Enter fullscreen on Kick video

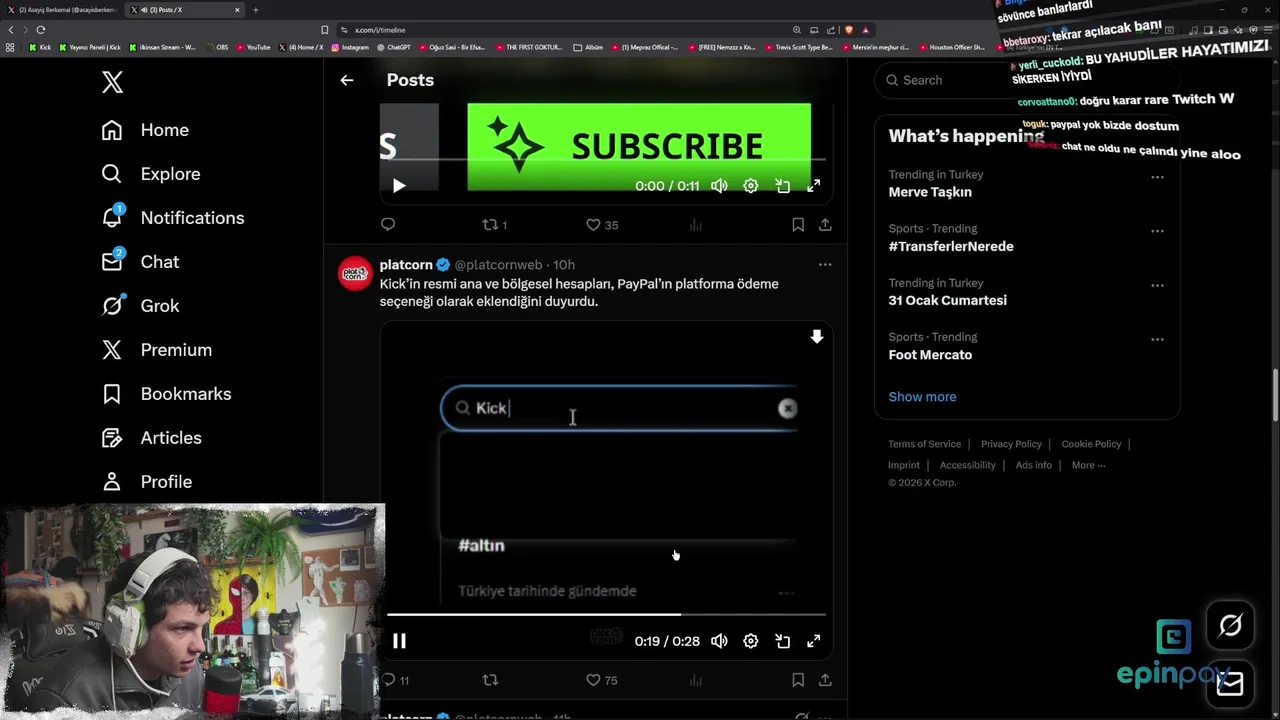click(x=814, y=641)
